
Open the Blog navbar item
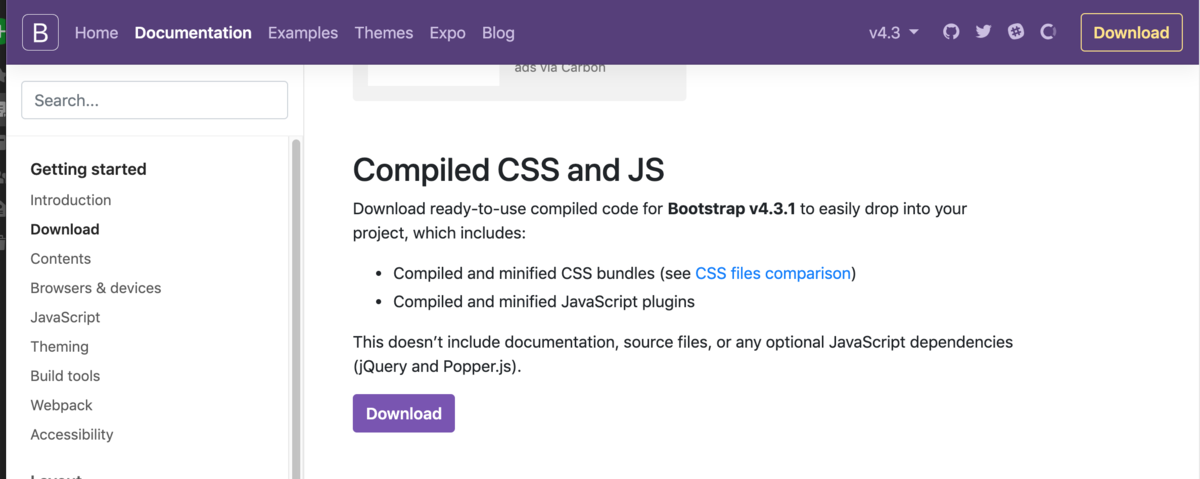pos(498,33)
